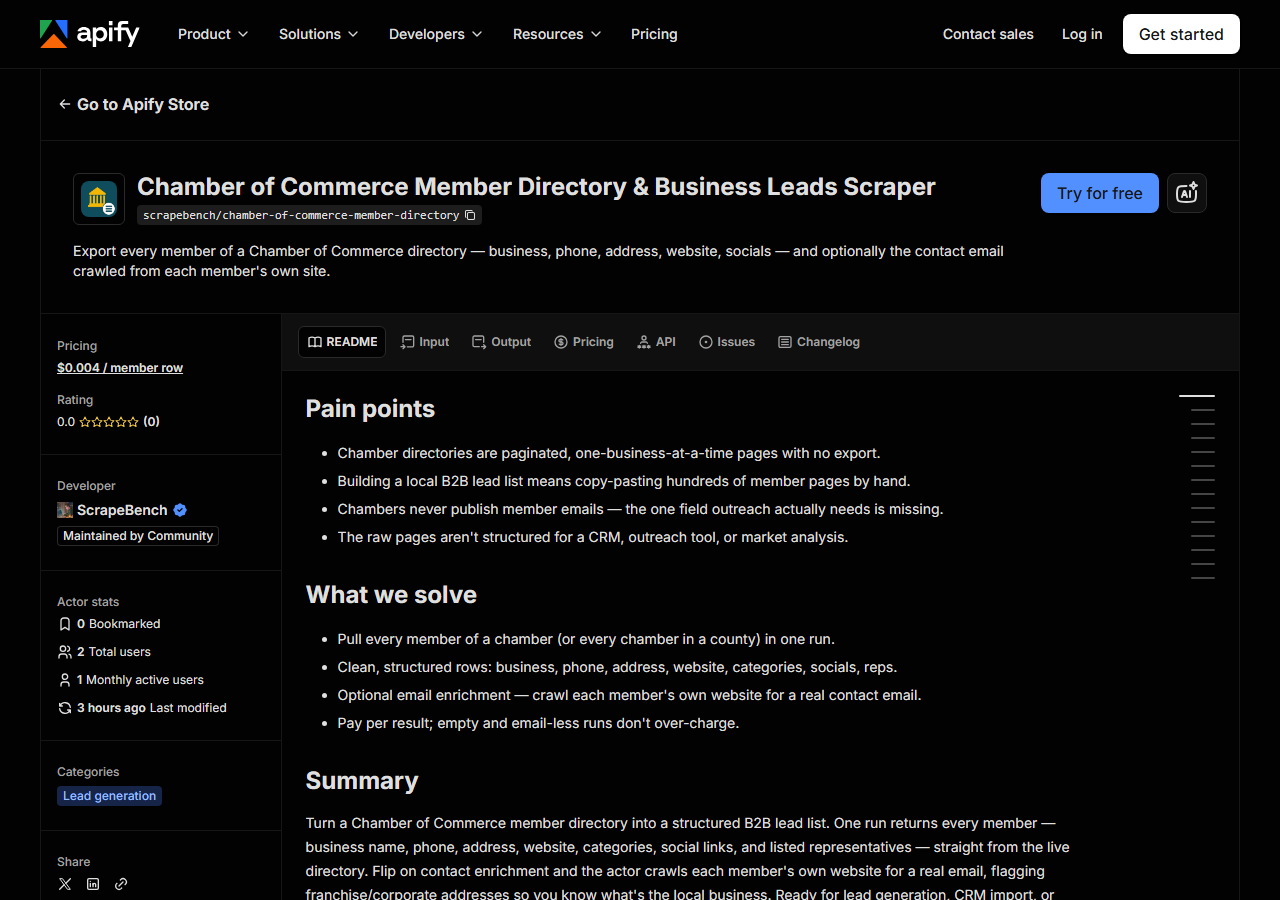Click the What we solve heading
This screenshot has height=900, width=1280.
pos(391,595)
